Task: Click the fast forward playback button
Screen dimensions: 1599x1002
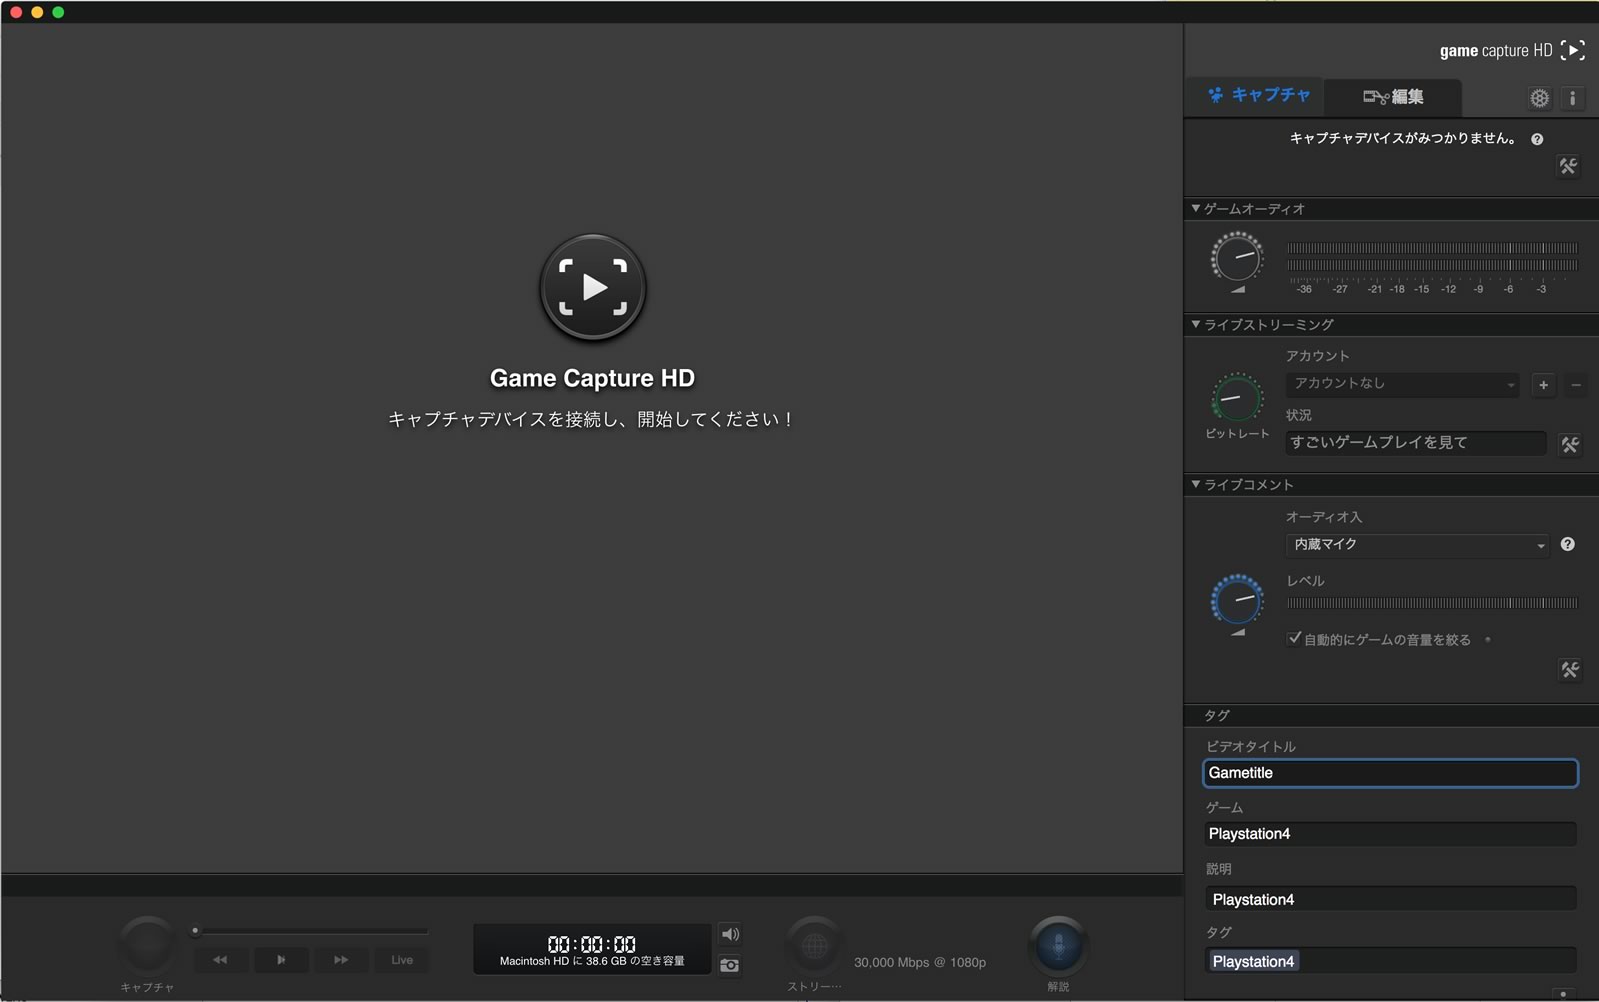Action: [341, 960]
